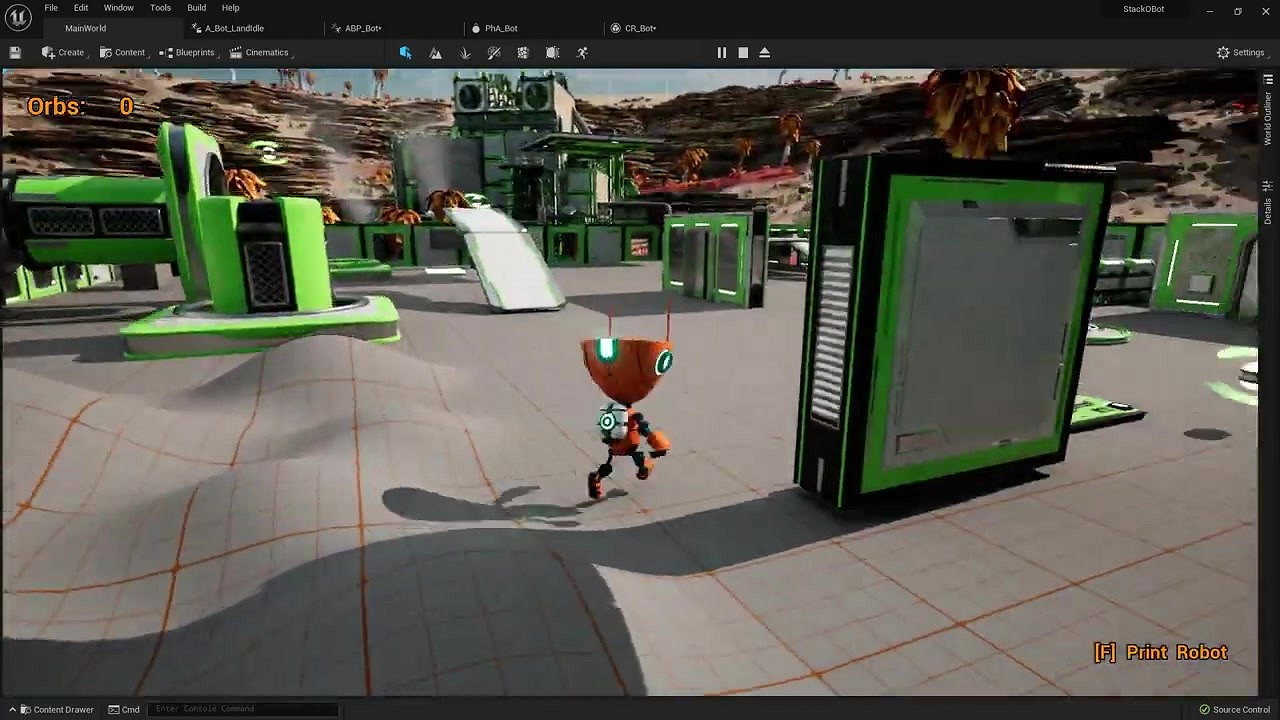
Task: Expand the World Outliner side panel
Action: coord(1268,120)
